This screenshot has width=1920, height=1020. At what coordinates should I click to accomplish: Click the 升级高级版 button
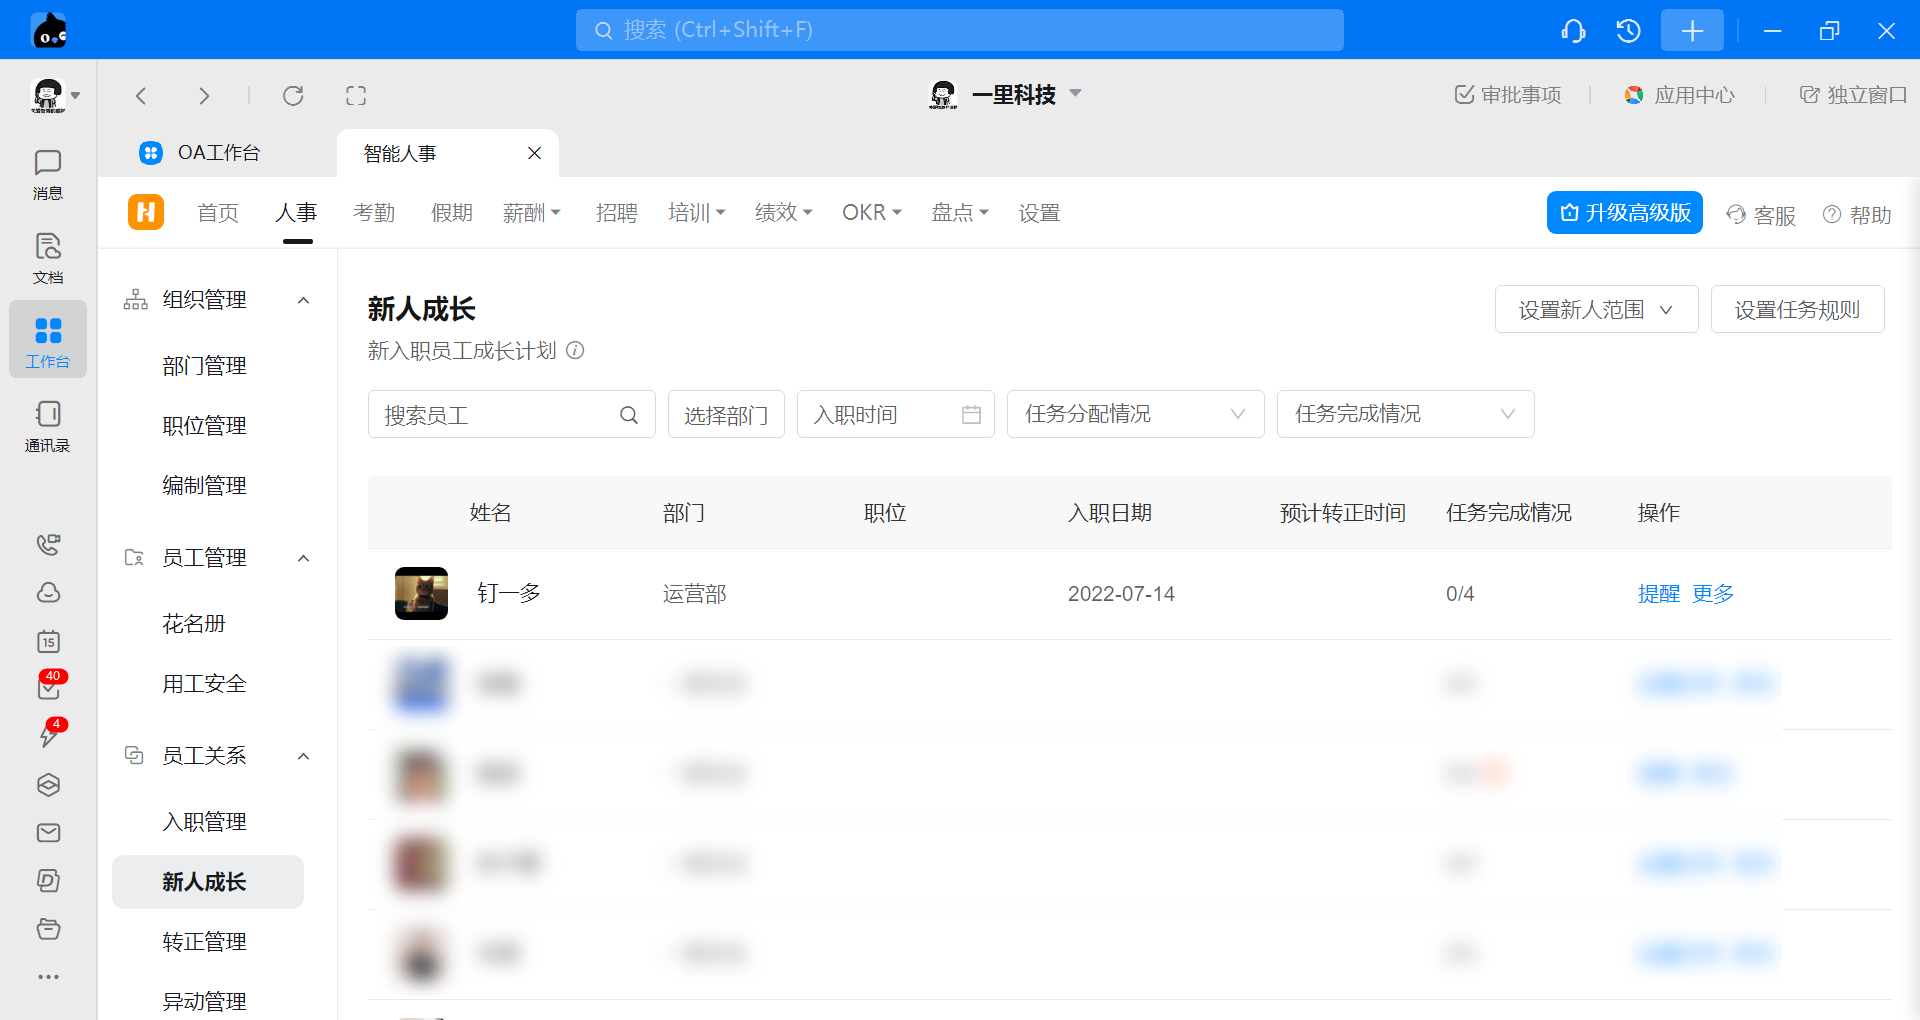click(x=1624, y=213)
